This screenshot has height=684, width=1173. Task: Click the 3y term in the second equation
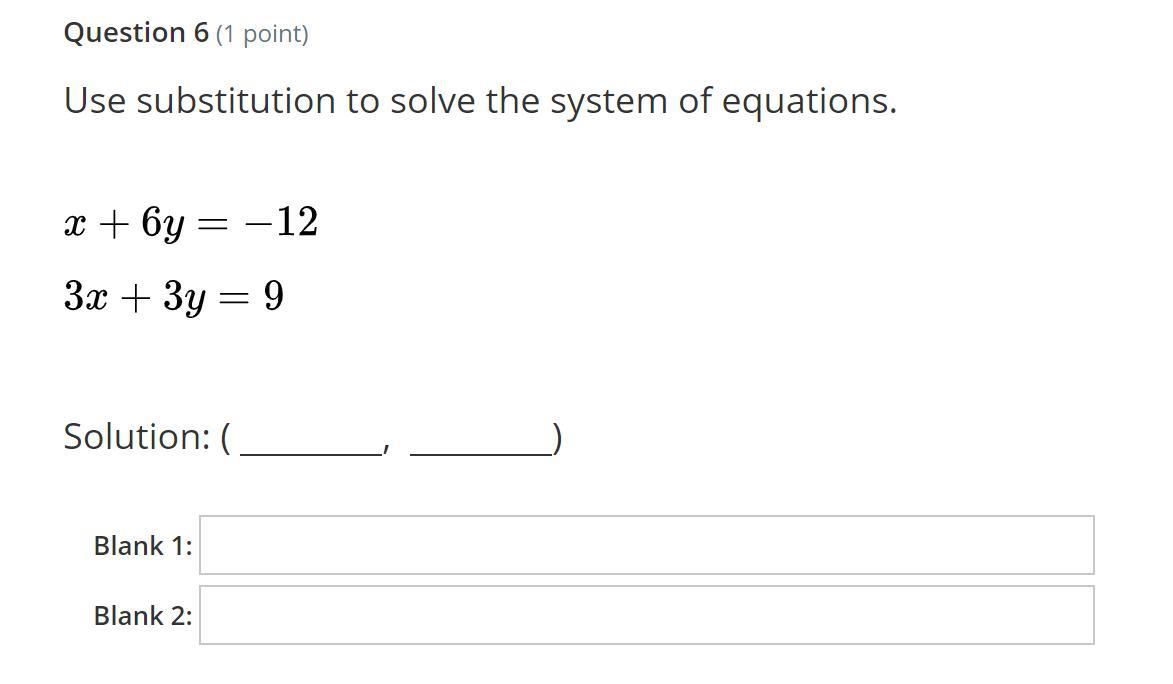point(184,297)
